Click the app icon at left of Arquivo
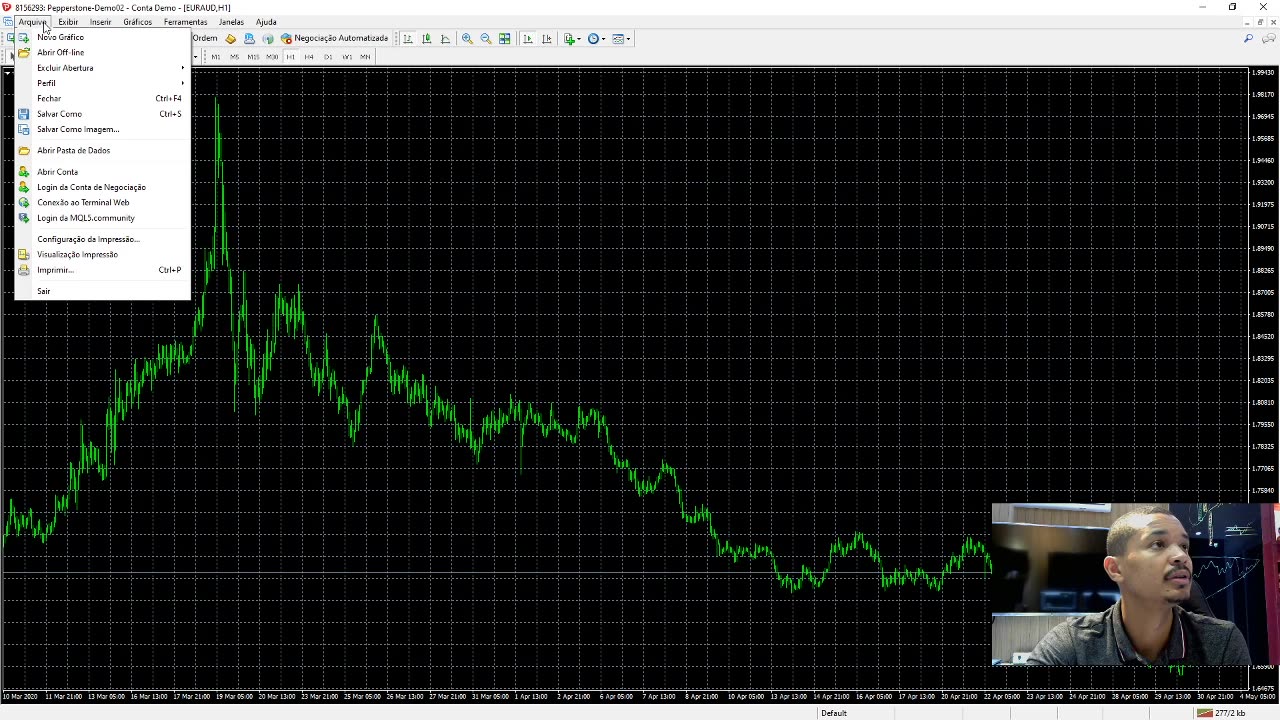Viewport: 1280px width, 720px height. tap(8, 22)
